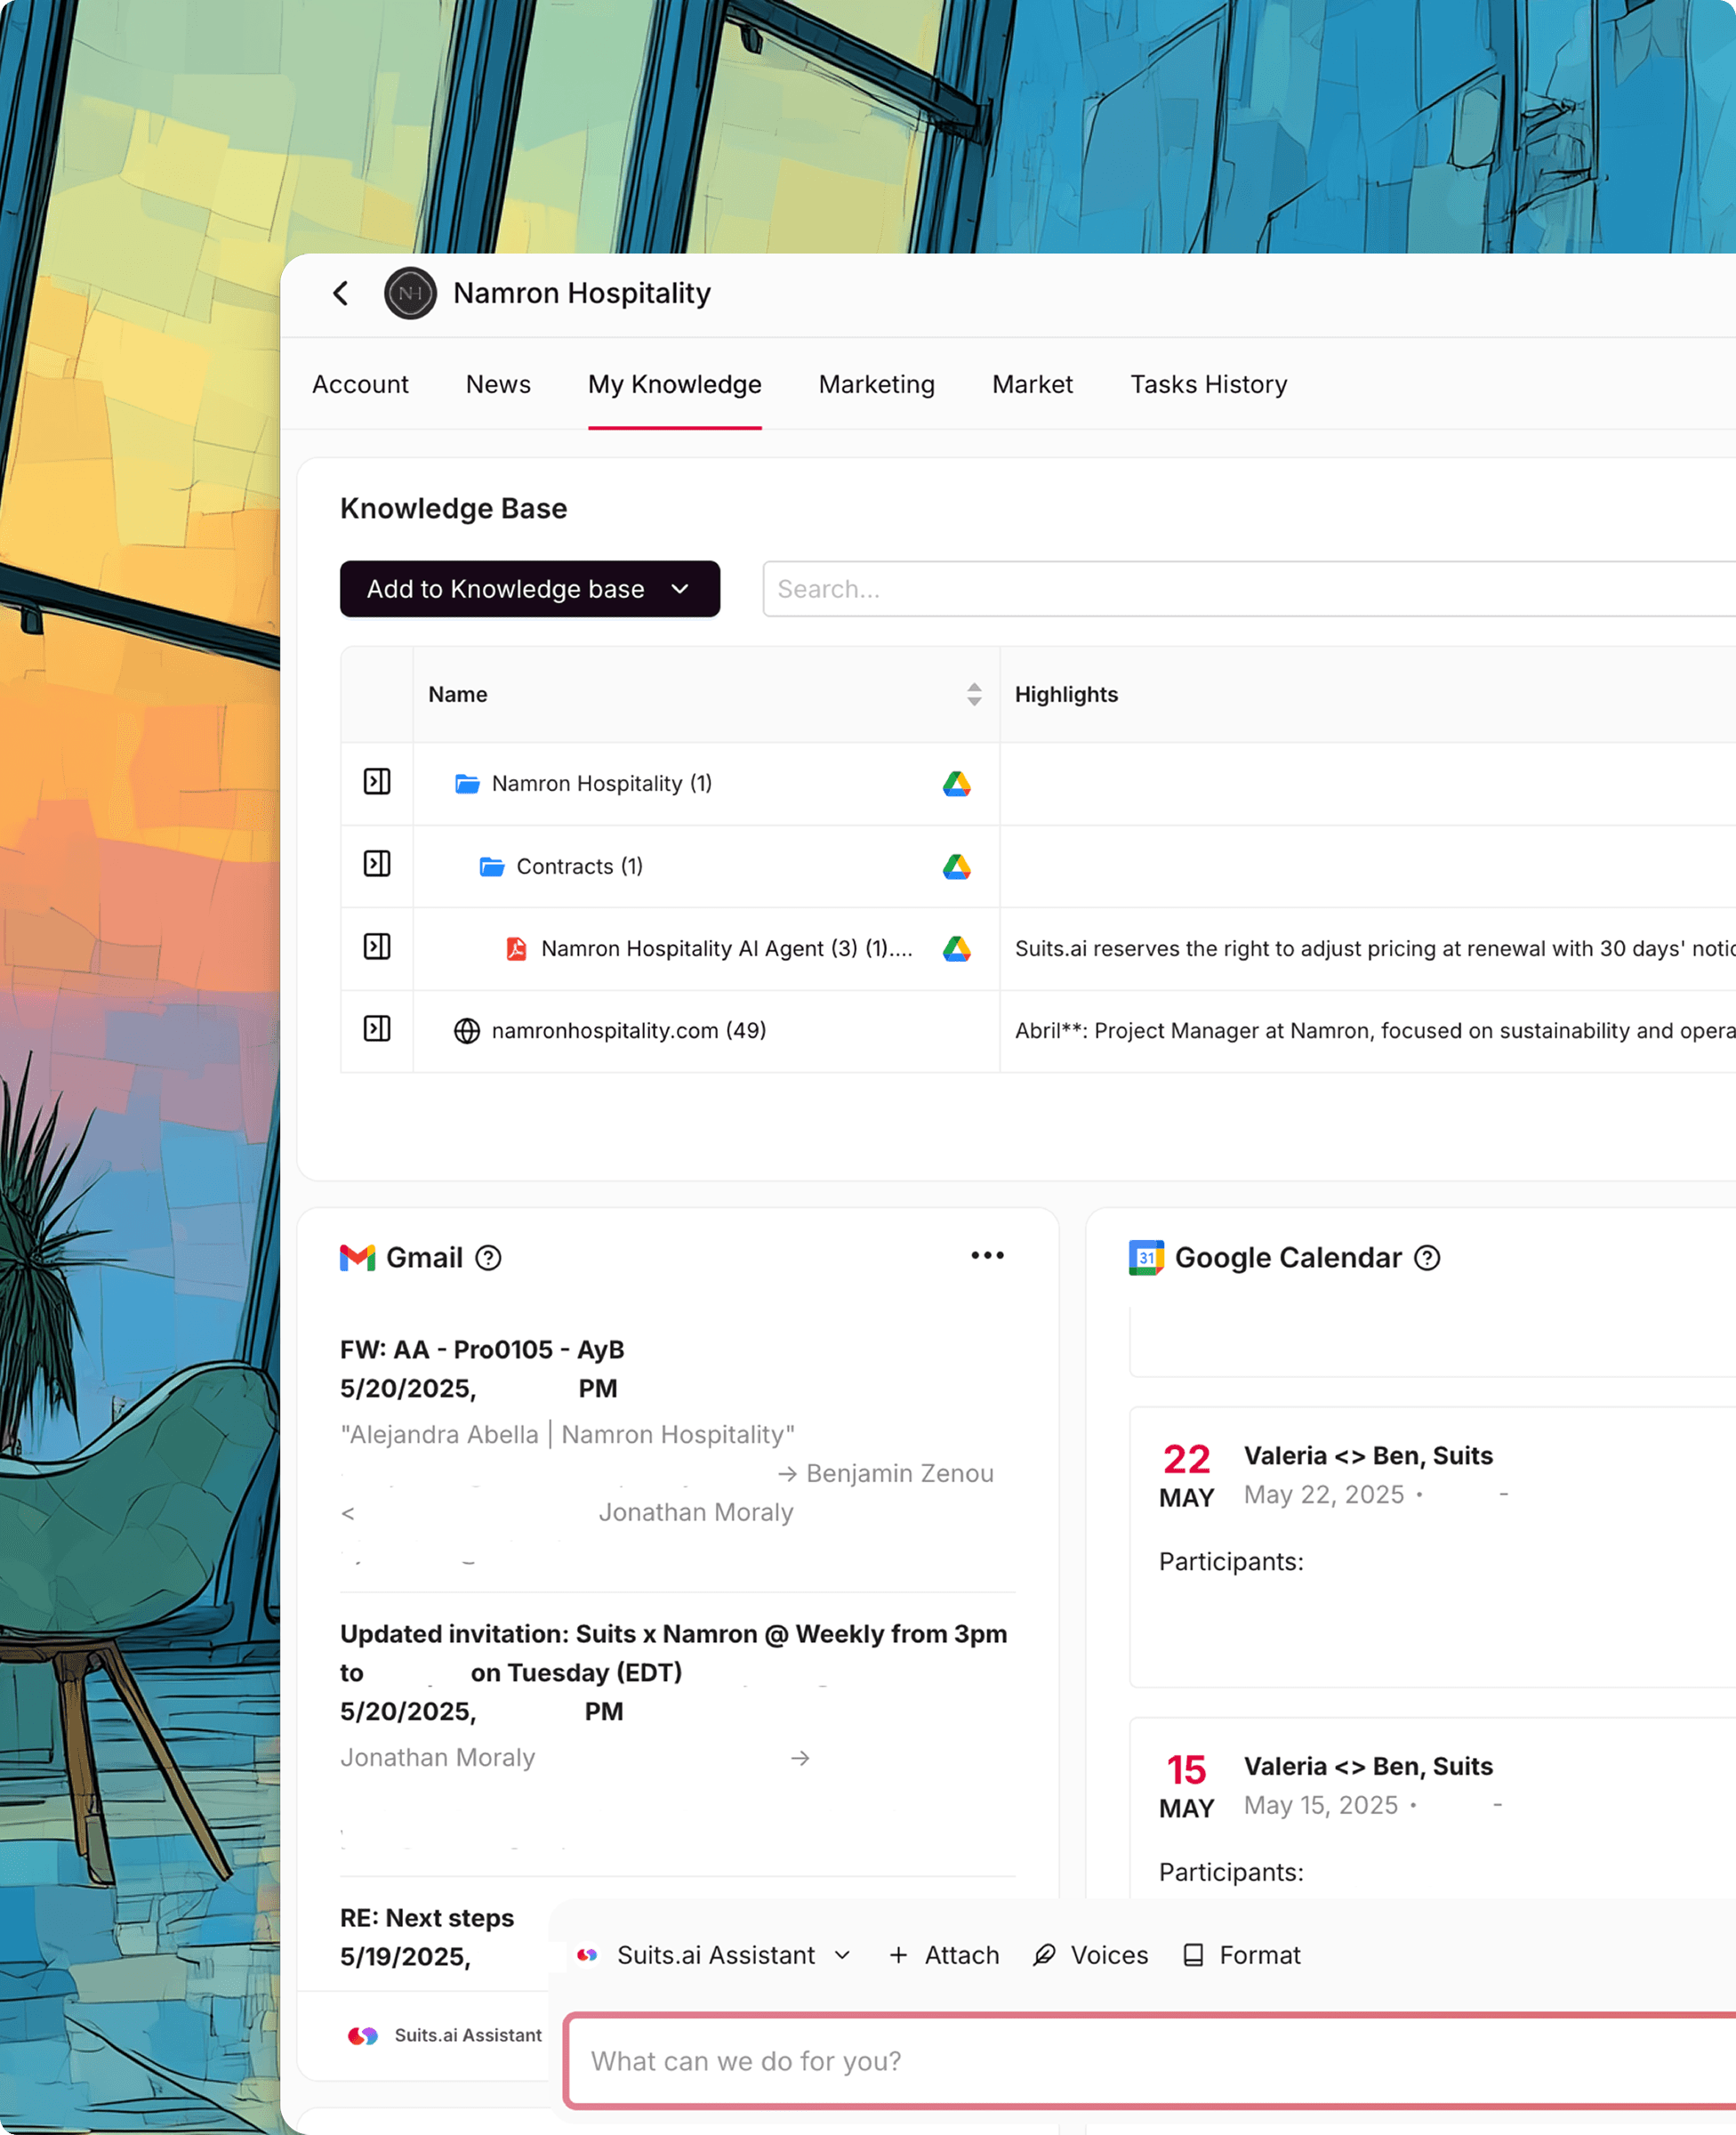The image size is (1736, 2135).
Task: Click the Voices button
Action: tap(1090, 1955)
